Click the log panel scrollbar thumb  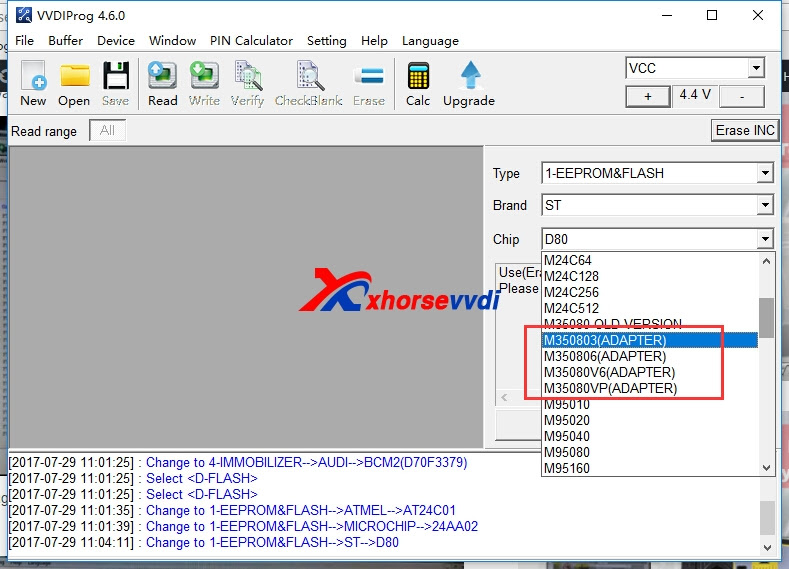click(x=766, y=518)
